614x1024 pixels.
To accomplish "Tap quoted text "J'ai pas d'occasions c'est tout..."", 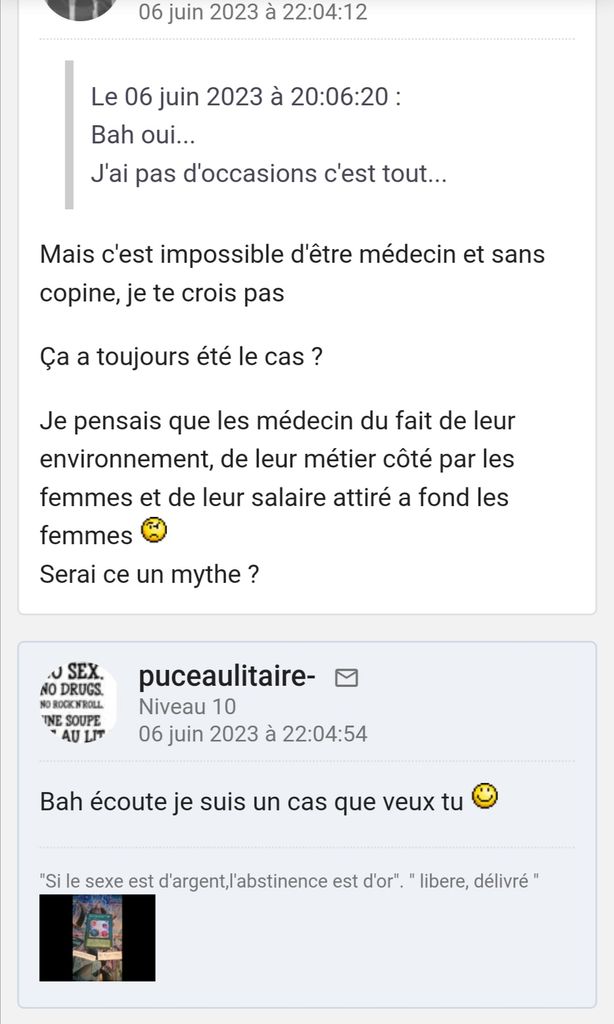I will pyautogui.click(x=268, y=173).
